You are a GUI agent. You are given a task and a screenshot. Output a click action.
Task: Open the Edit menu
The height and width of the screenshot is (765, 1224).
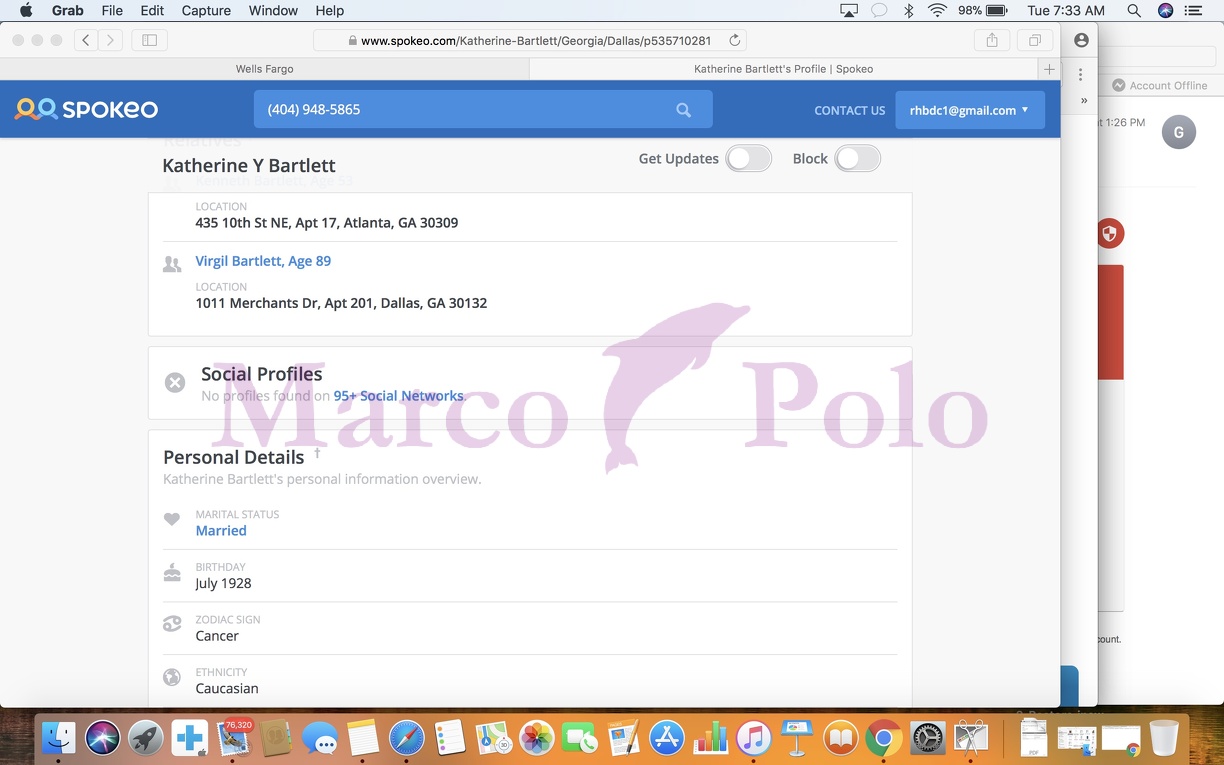(152, 11)
